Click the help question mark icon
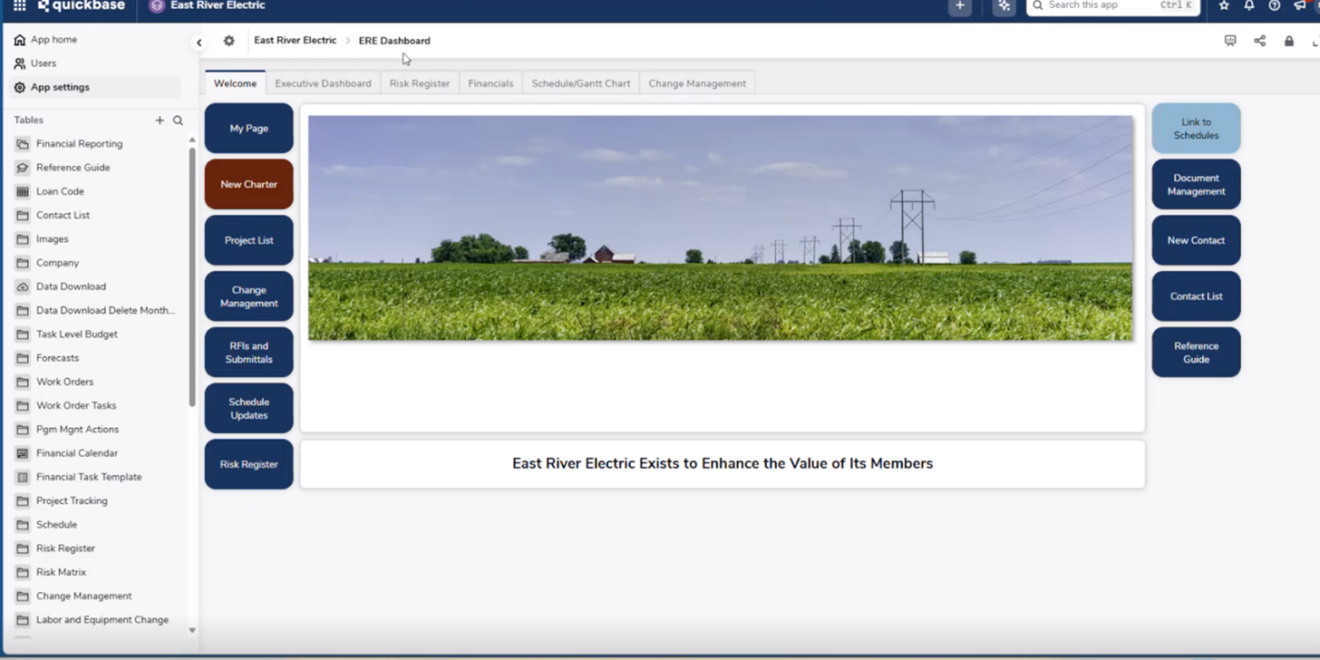This screenshot has width=1320, height=660. (x=1274, y=6)
